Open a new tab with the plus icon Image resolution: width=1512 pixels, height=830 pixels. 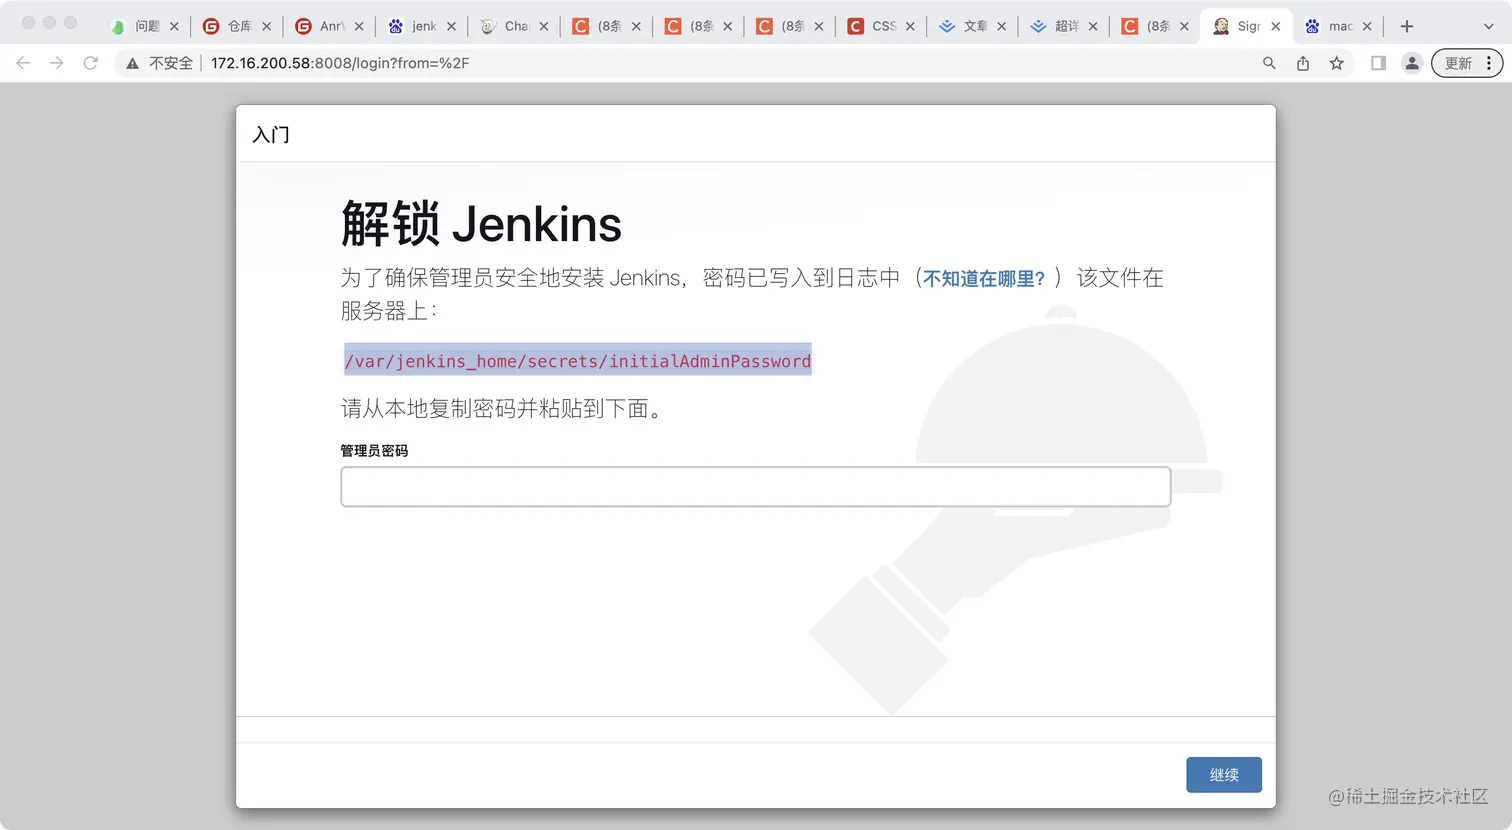click(x=1407, y=26)
